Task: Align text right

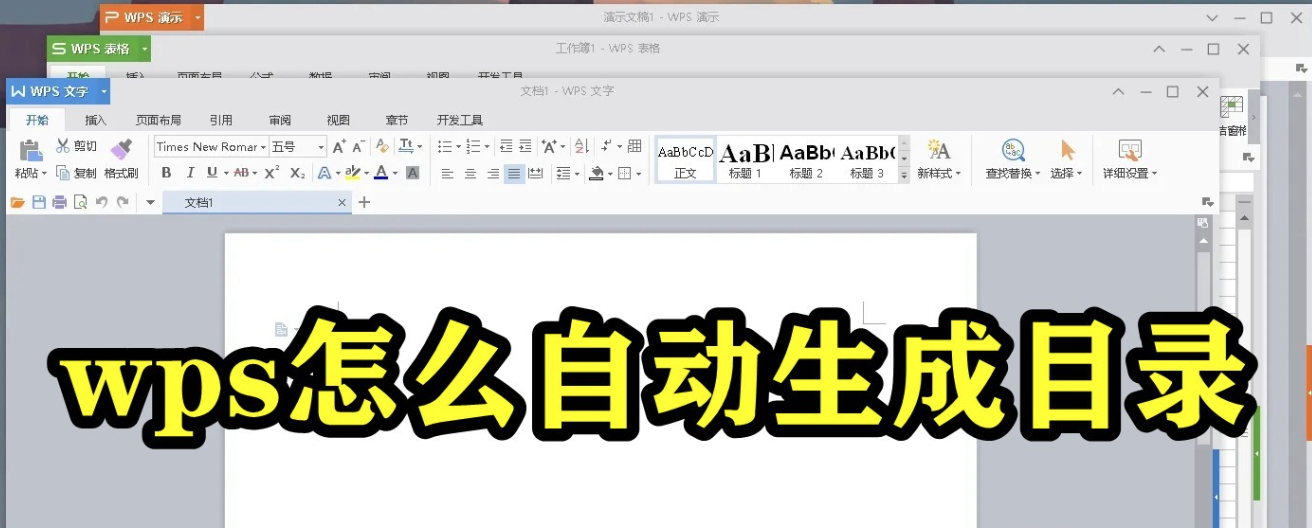Action: click(x=492, y=173)
